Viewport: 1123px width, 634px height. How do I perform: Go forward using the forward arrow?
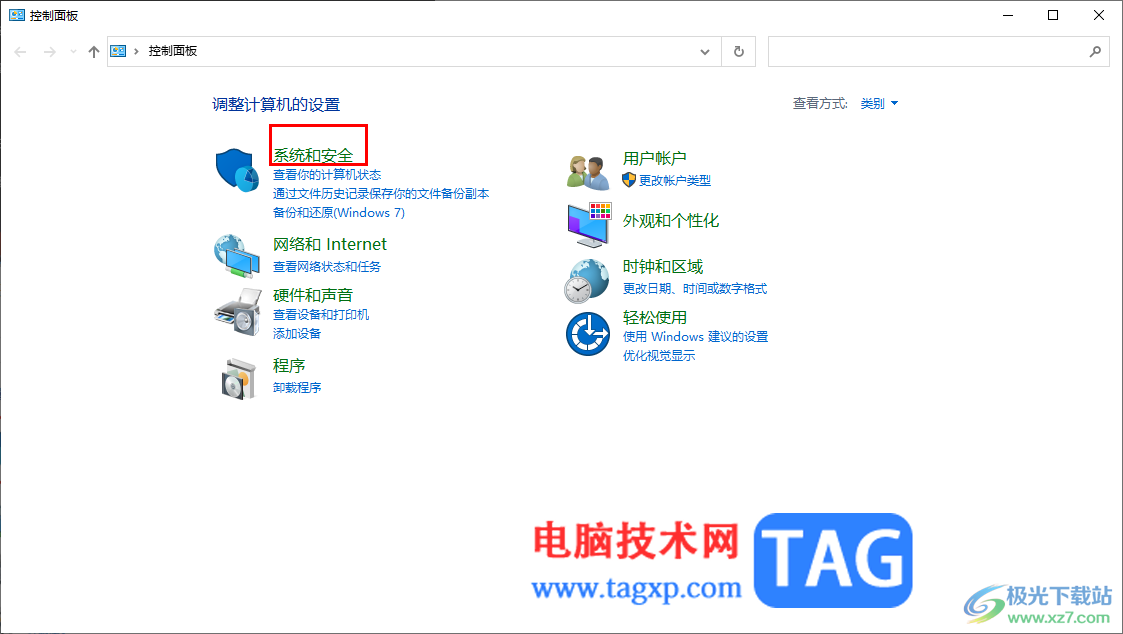tap(49, 52)
